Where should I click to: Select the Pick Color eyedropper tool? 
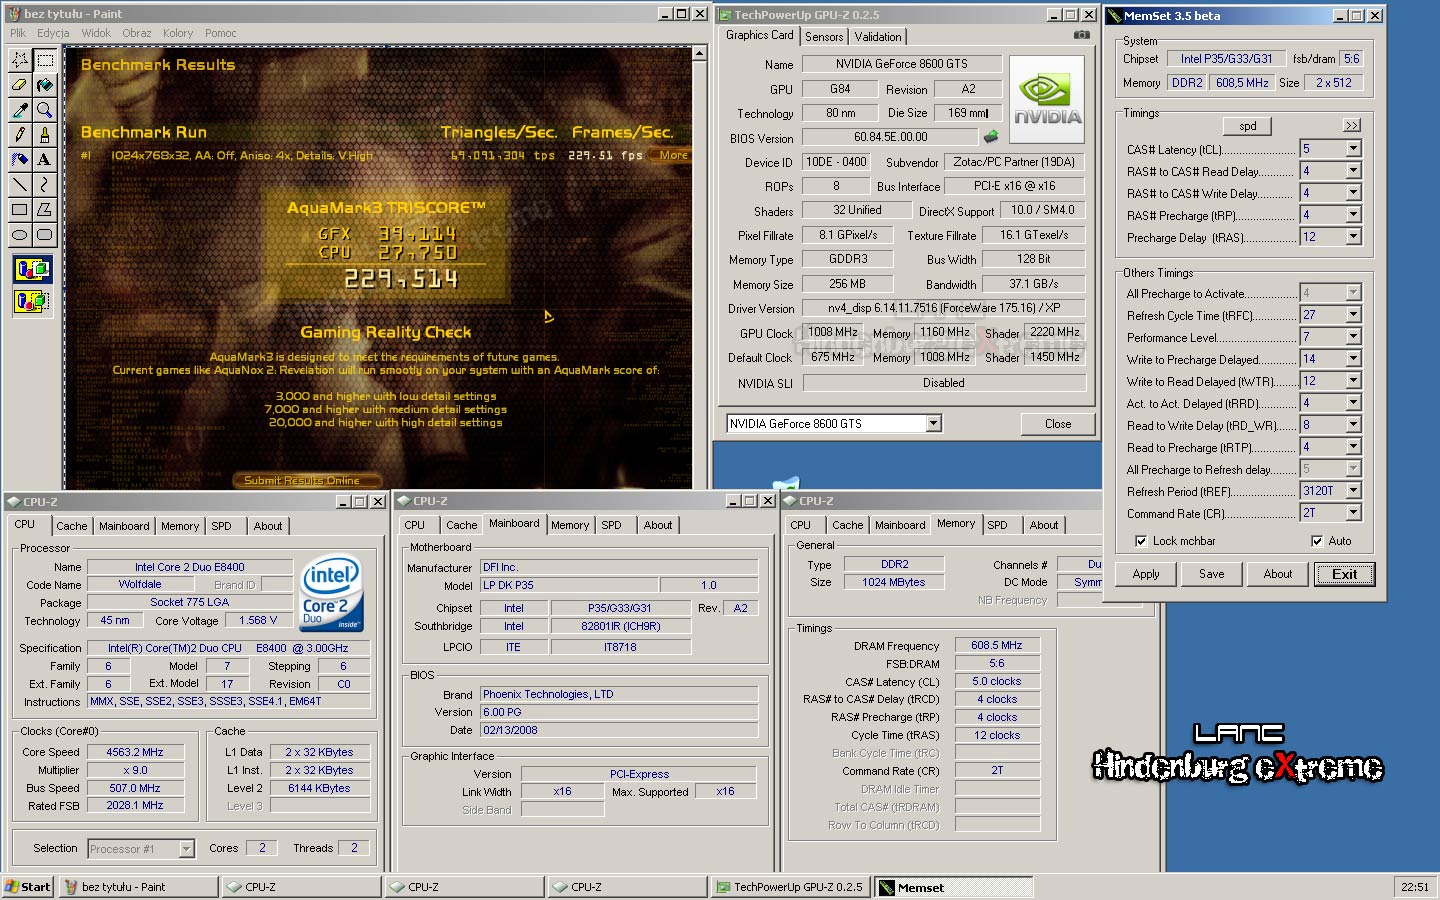click(19, 110)
